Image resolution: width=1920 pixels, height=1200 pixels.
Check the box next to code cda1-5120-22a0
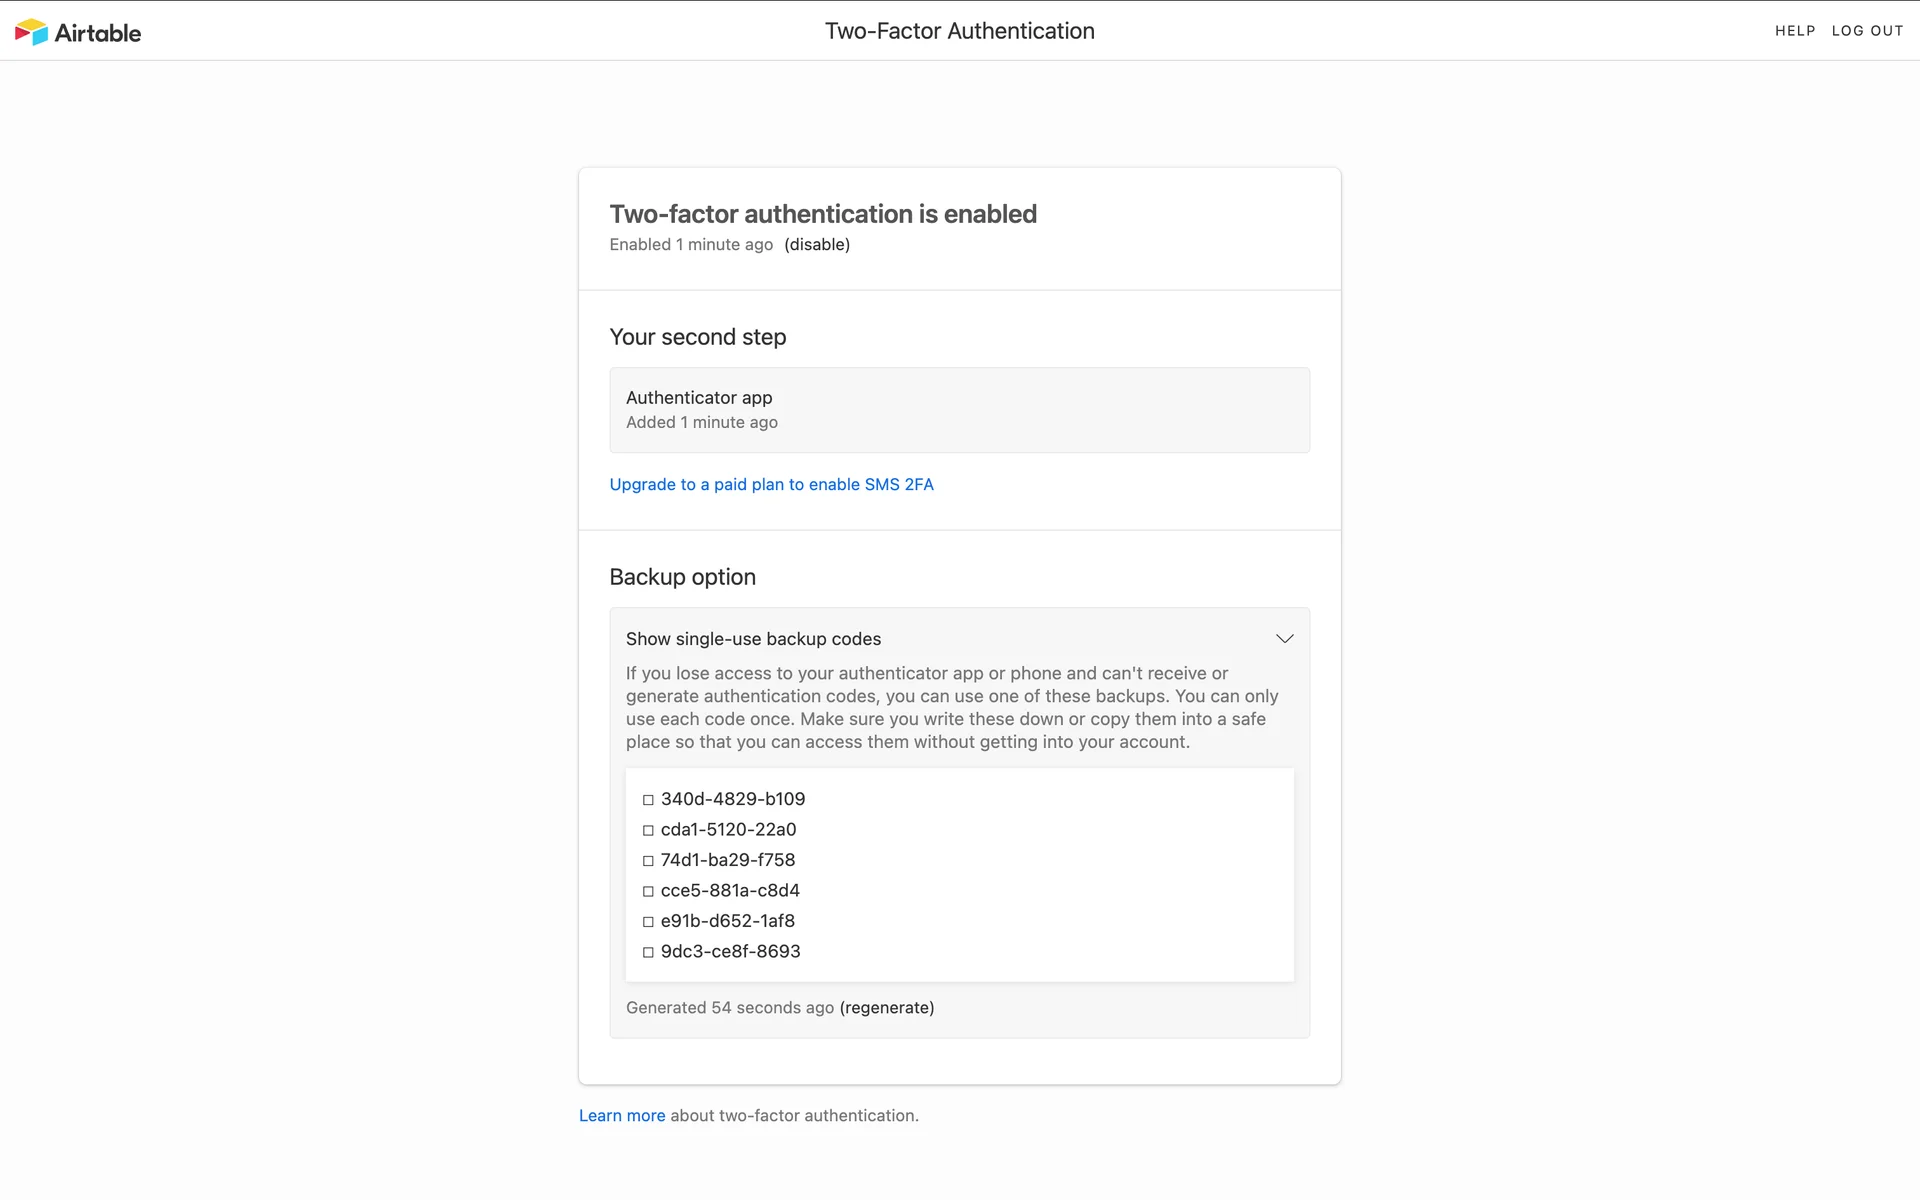(648, 831)
